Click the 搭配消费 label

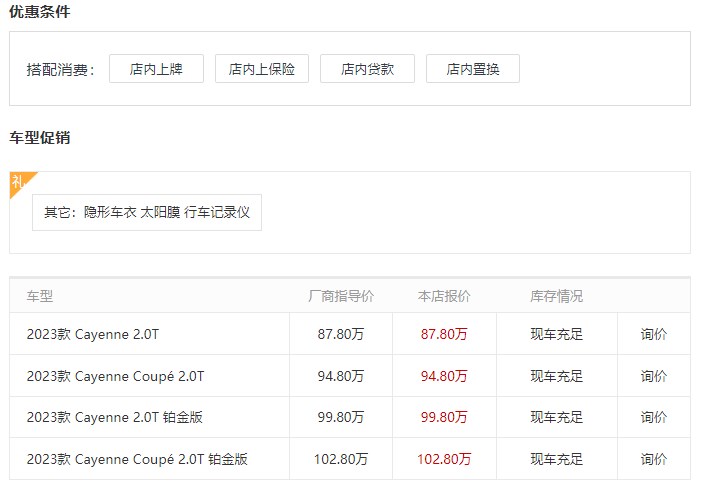60,70
